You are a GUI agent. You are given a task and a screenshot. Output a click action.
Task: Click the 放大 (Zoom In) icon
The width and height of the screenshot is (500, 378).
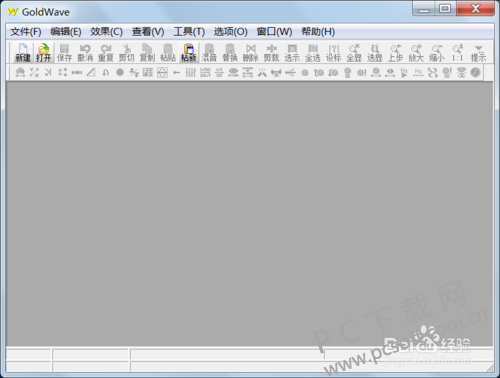pos(416,53)
